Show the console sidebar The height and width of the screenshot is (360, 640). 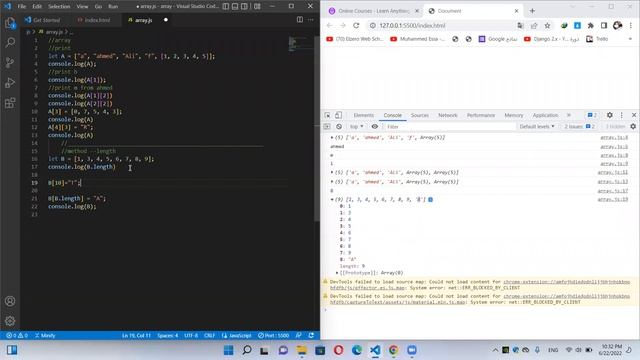coord(327,127)
